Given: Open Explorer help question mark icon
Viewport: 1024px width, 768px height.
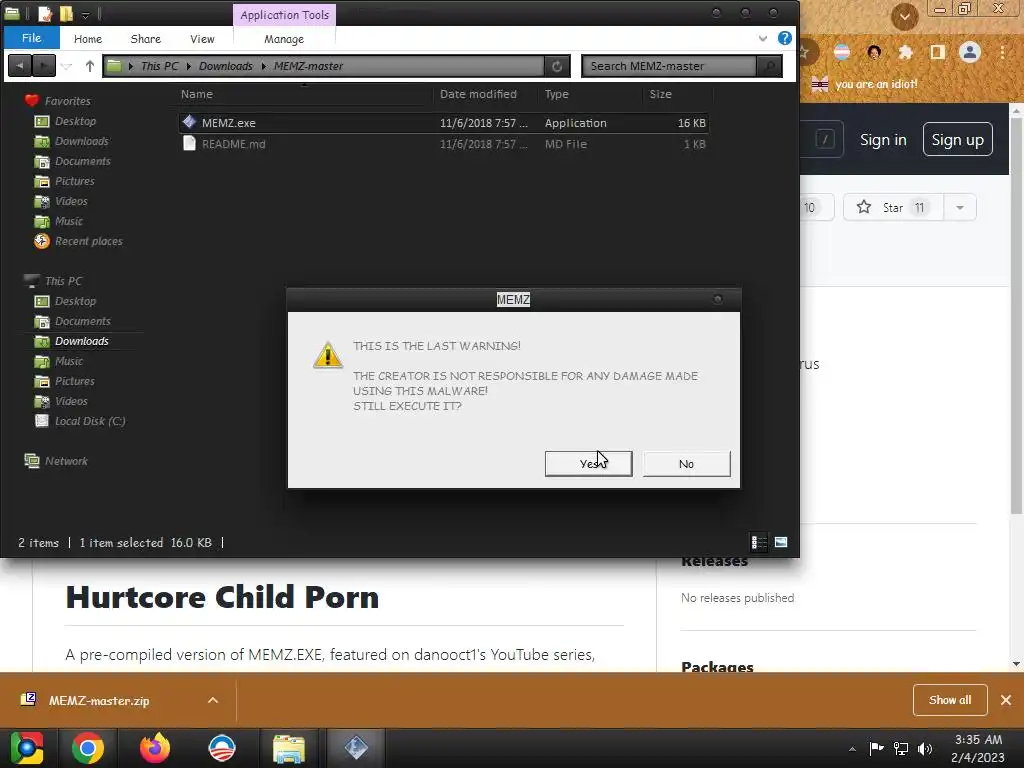Looking at the screenshot, I should pyautogui.click(x=784, y=38).
